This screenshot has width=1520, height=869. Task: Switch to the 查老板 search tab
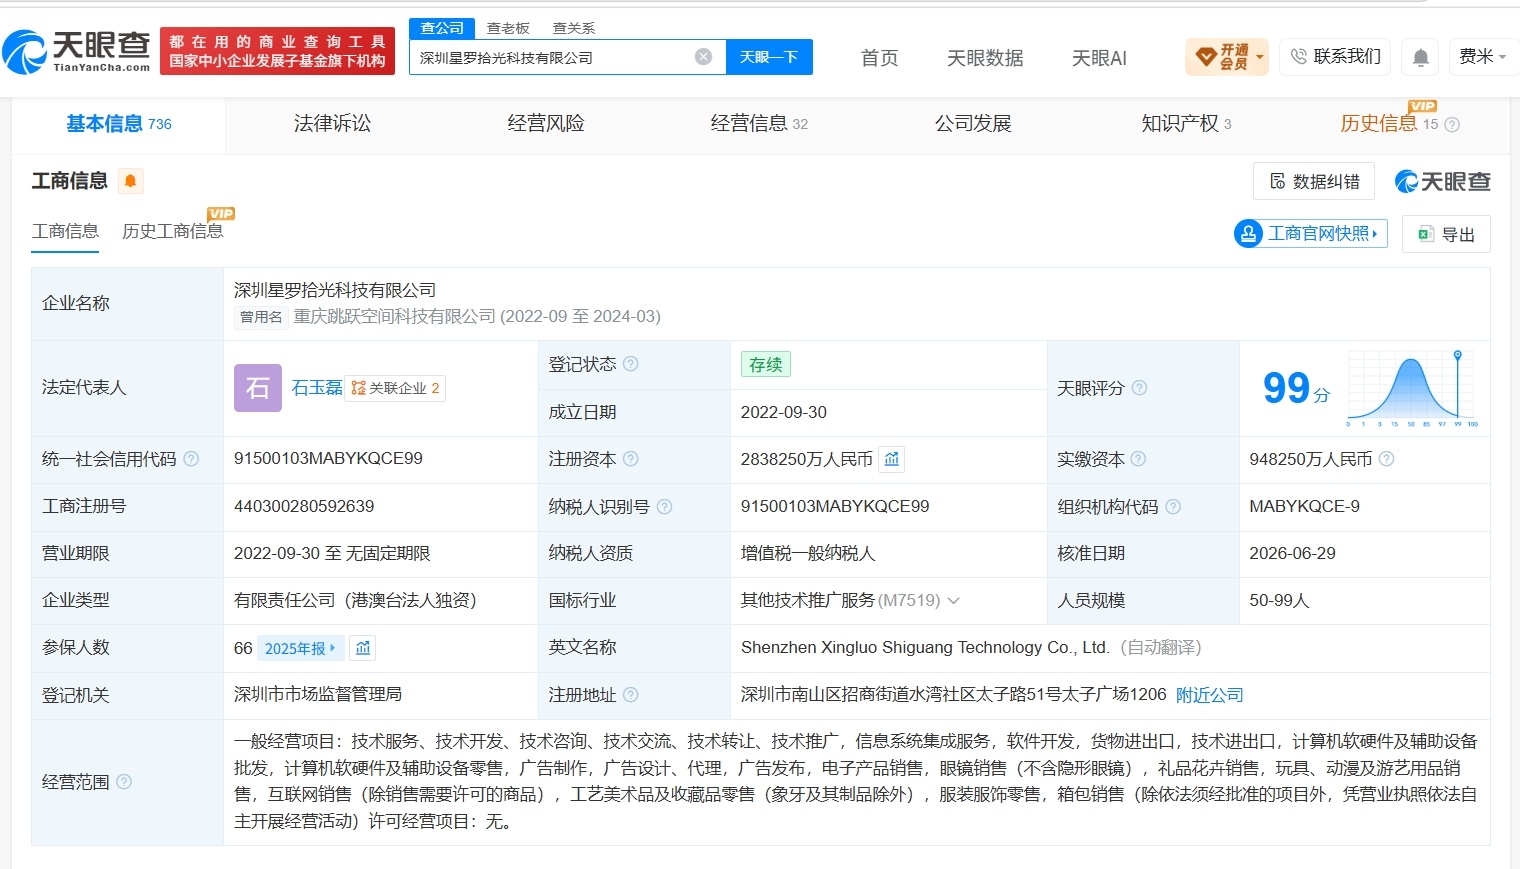[x=508, y=28]
